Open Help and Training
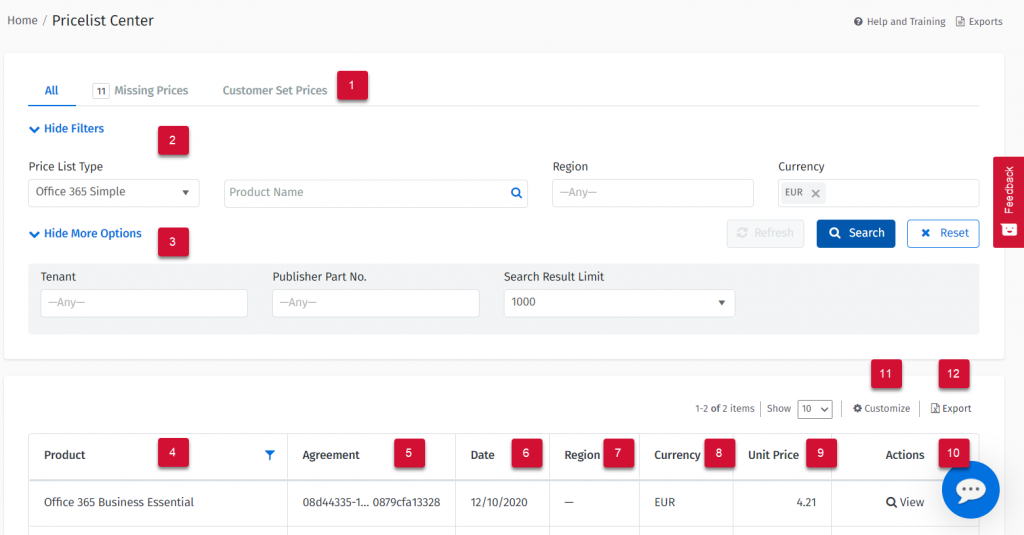This screenshot has width=1024, height=535. coord(899,22)
